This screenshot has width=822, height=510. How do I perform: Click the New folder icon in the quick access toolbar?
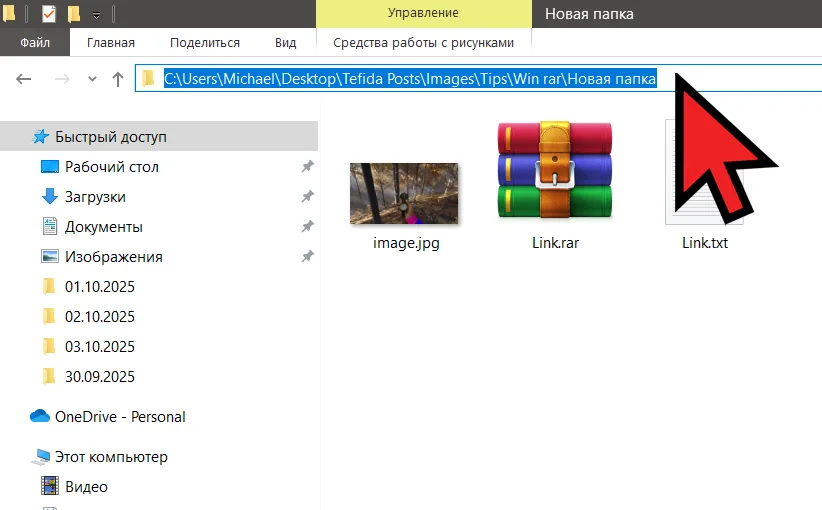coord(74,14)
